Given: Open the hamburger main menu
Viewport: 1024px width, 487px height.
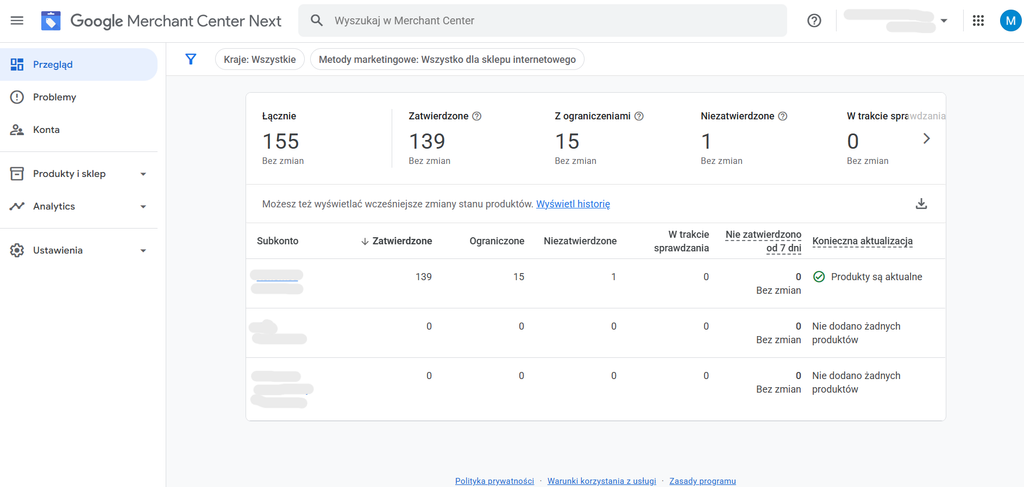Looking at the screenshot, I should [x=17, y=21].
